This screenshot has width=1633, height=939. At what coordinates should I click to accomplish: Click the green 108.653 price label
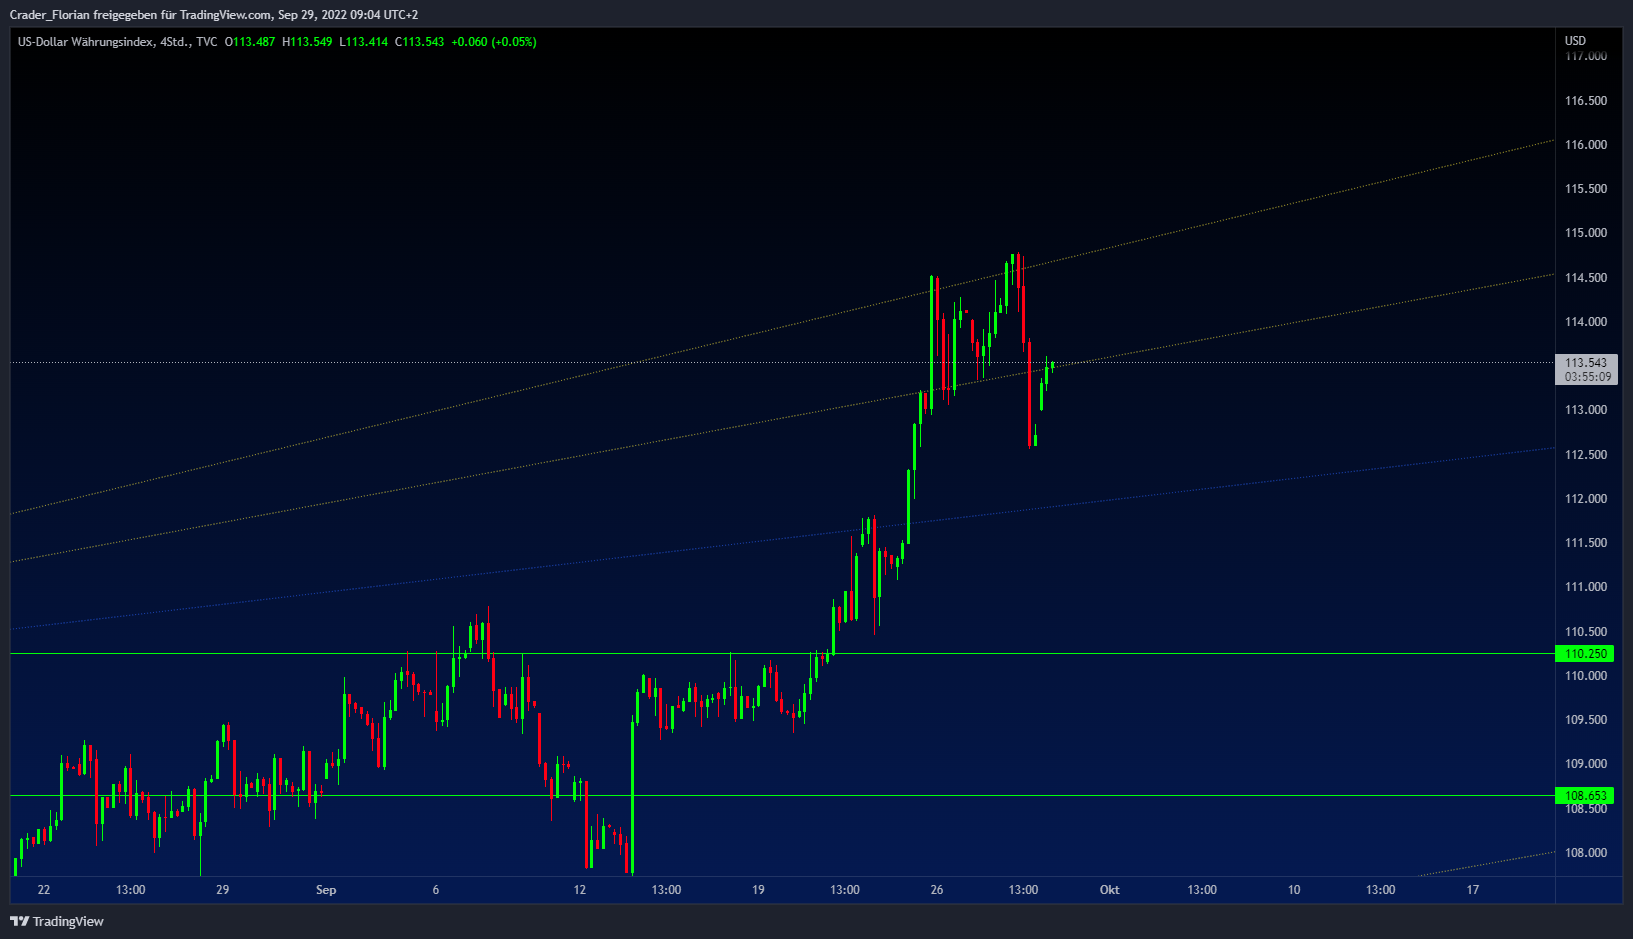pos(1585,796)
